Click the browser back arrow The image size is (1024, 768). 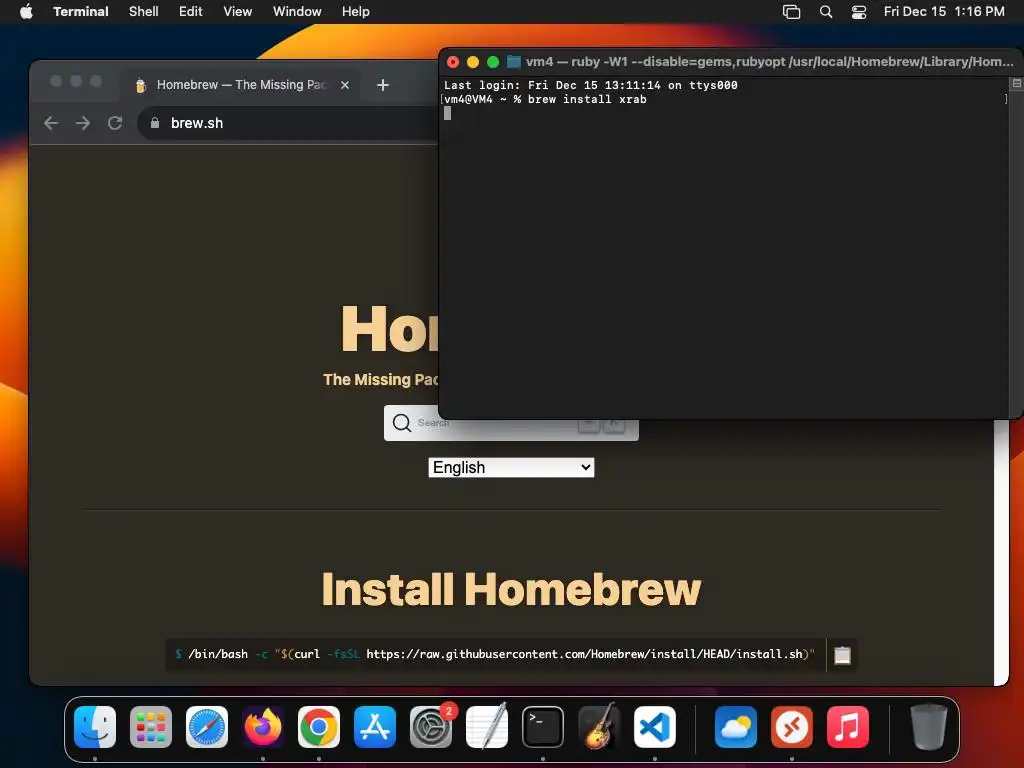pos(51,123)
